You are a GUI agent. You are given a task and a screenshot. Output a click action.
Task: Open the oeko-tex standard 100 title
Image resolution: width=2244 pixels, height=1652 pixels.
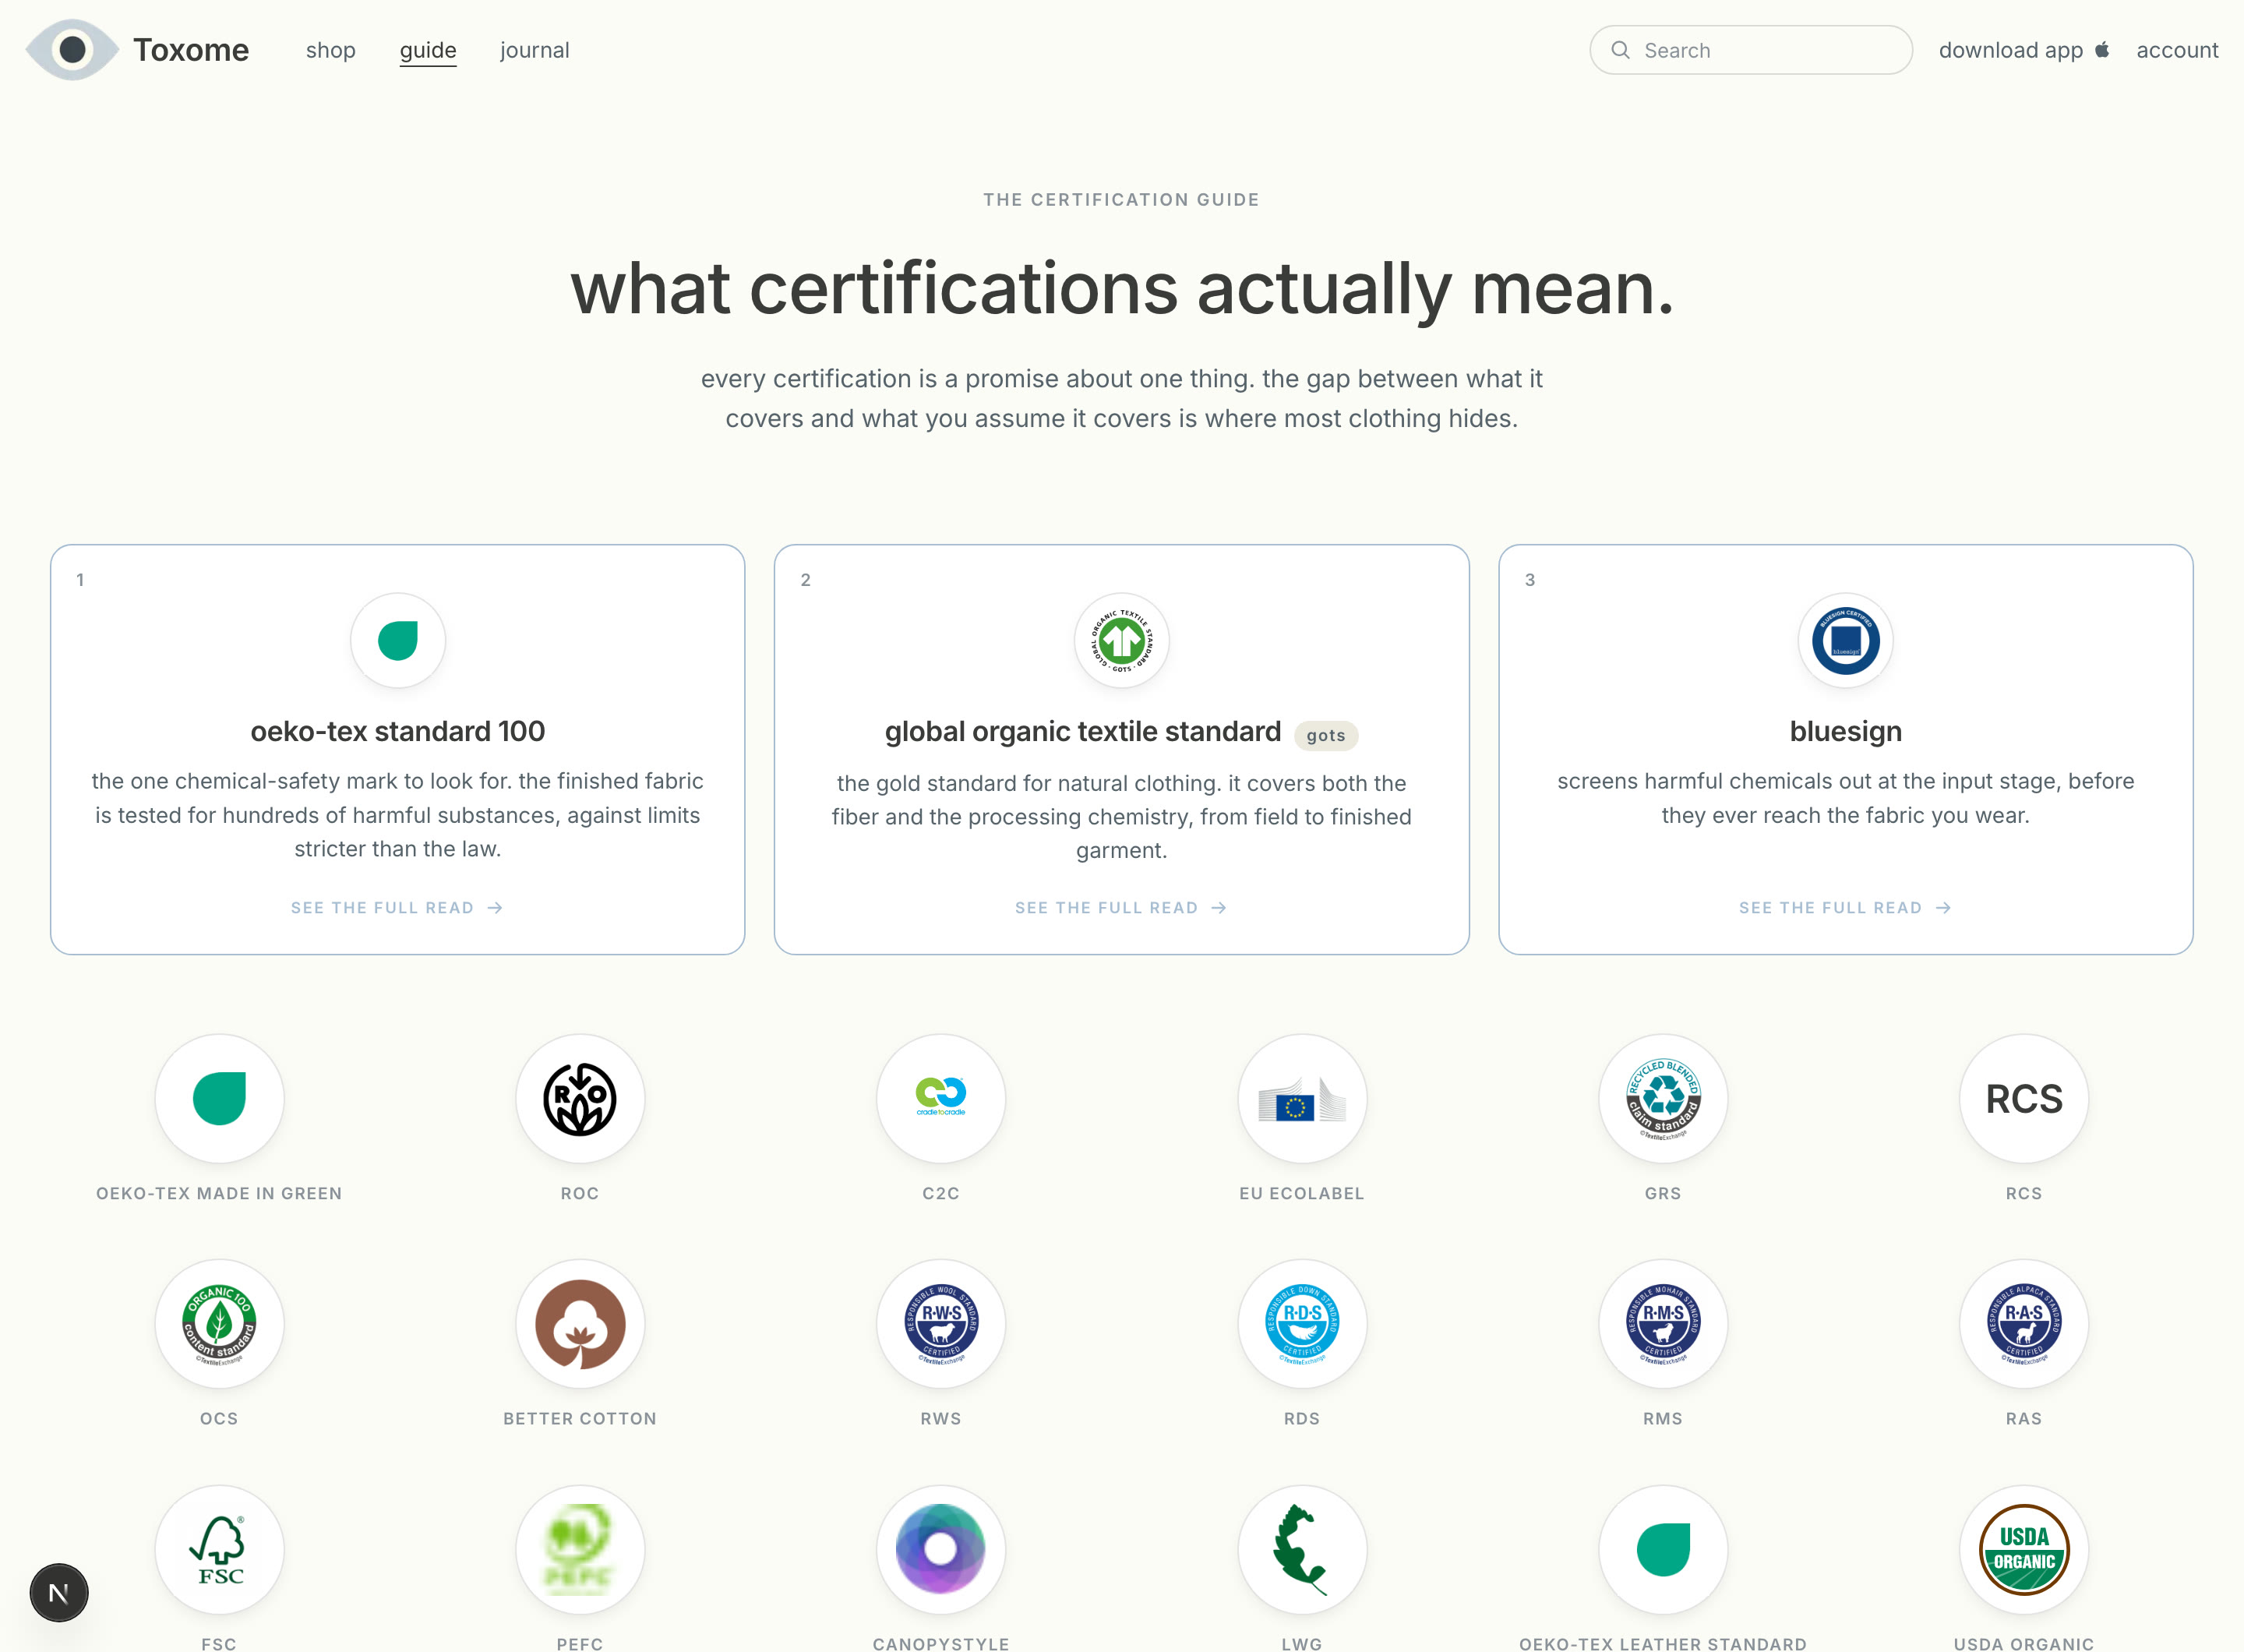(x=398, y=731)
